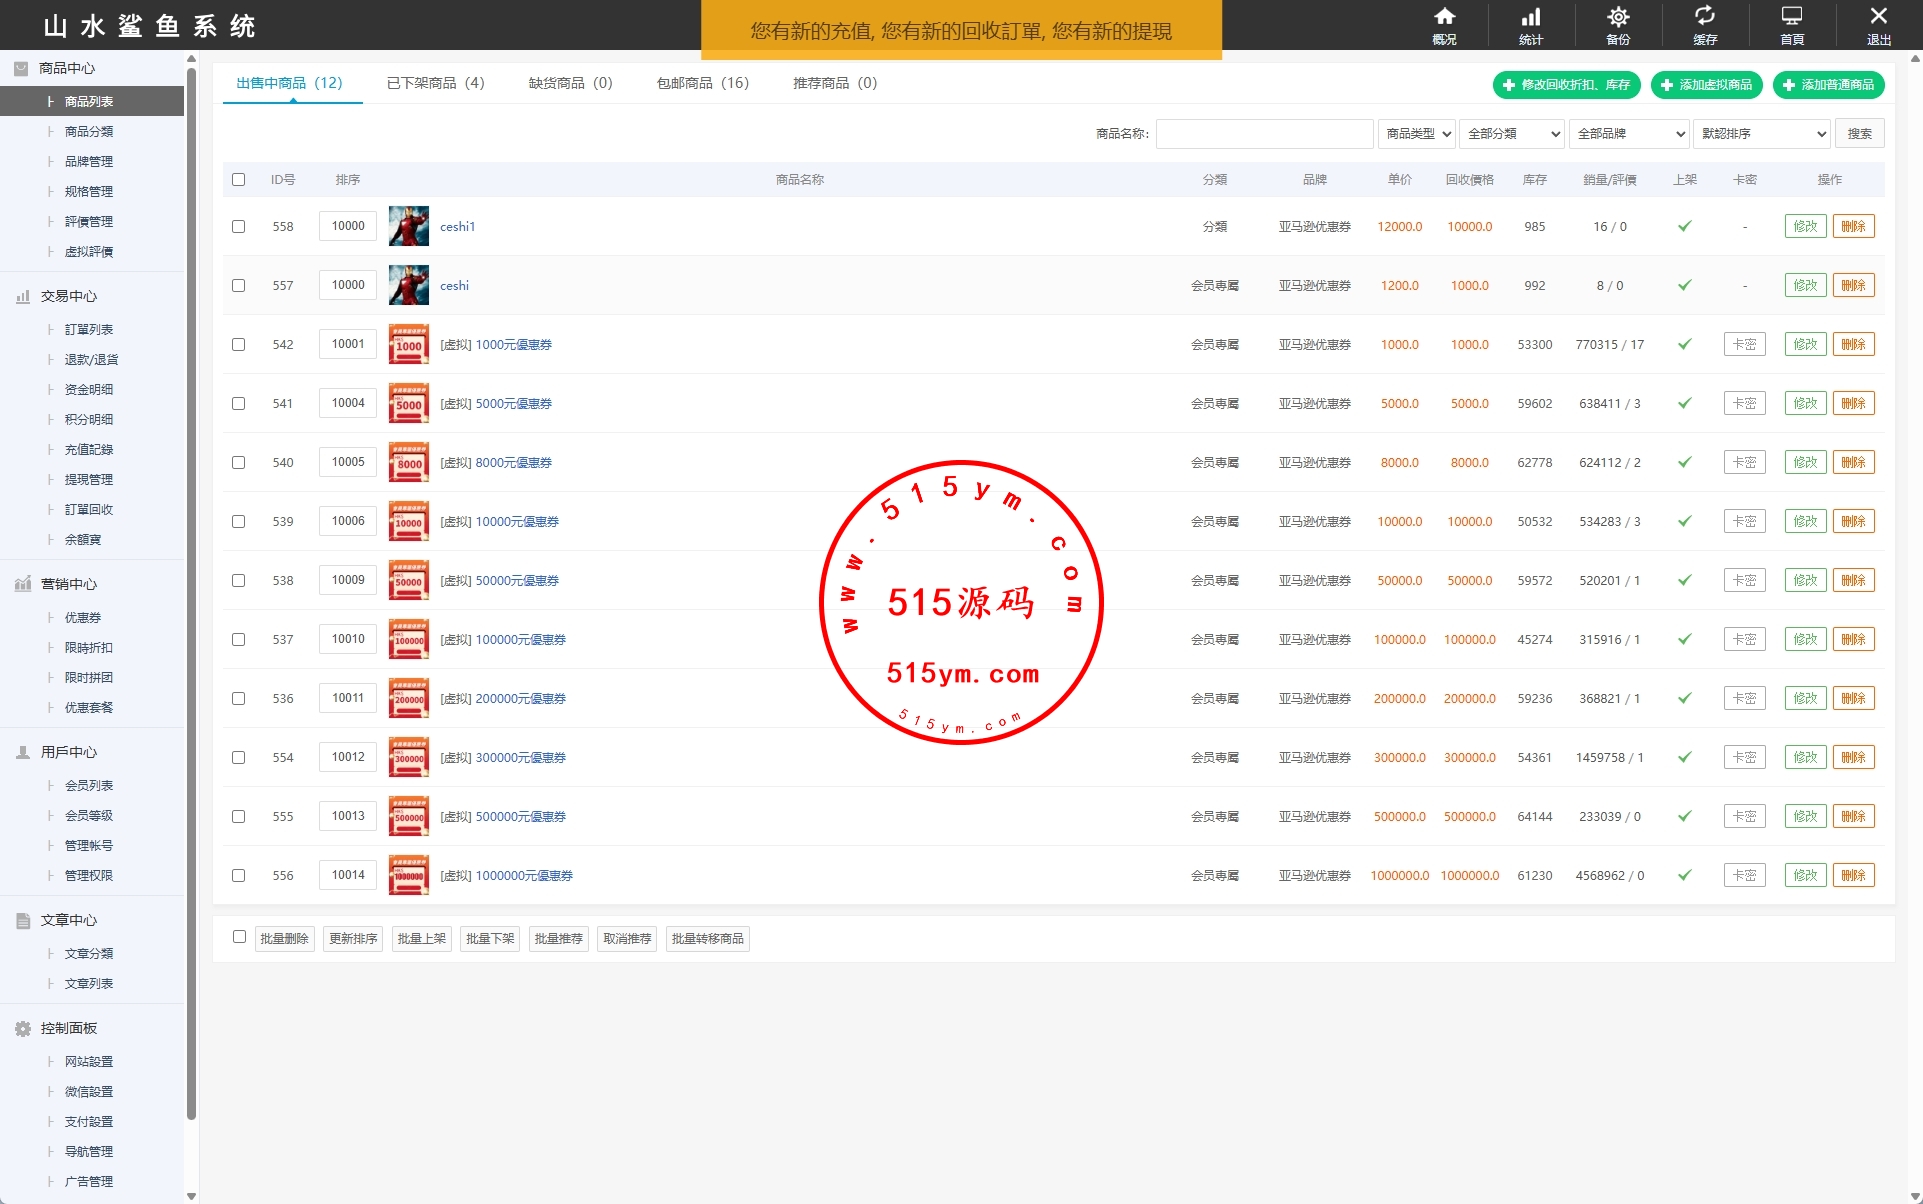Click the 备份 gear icon
This screenshot has width=1923, height=1204.
(1618, 17)
